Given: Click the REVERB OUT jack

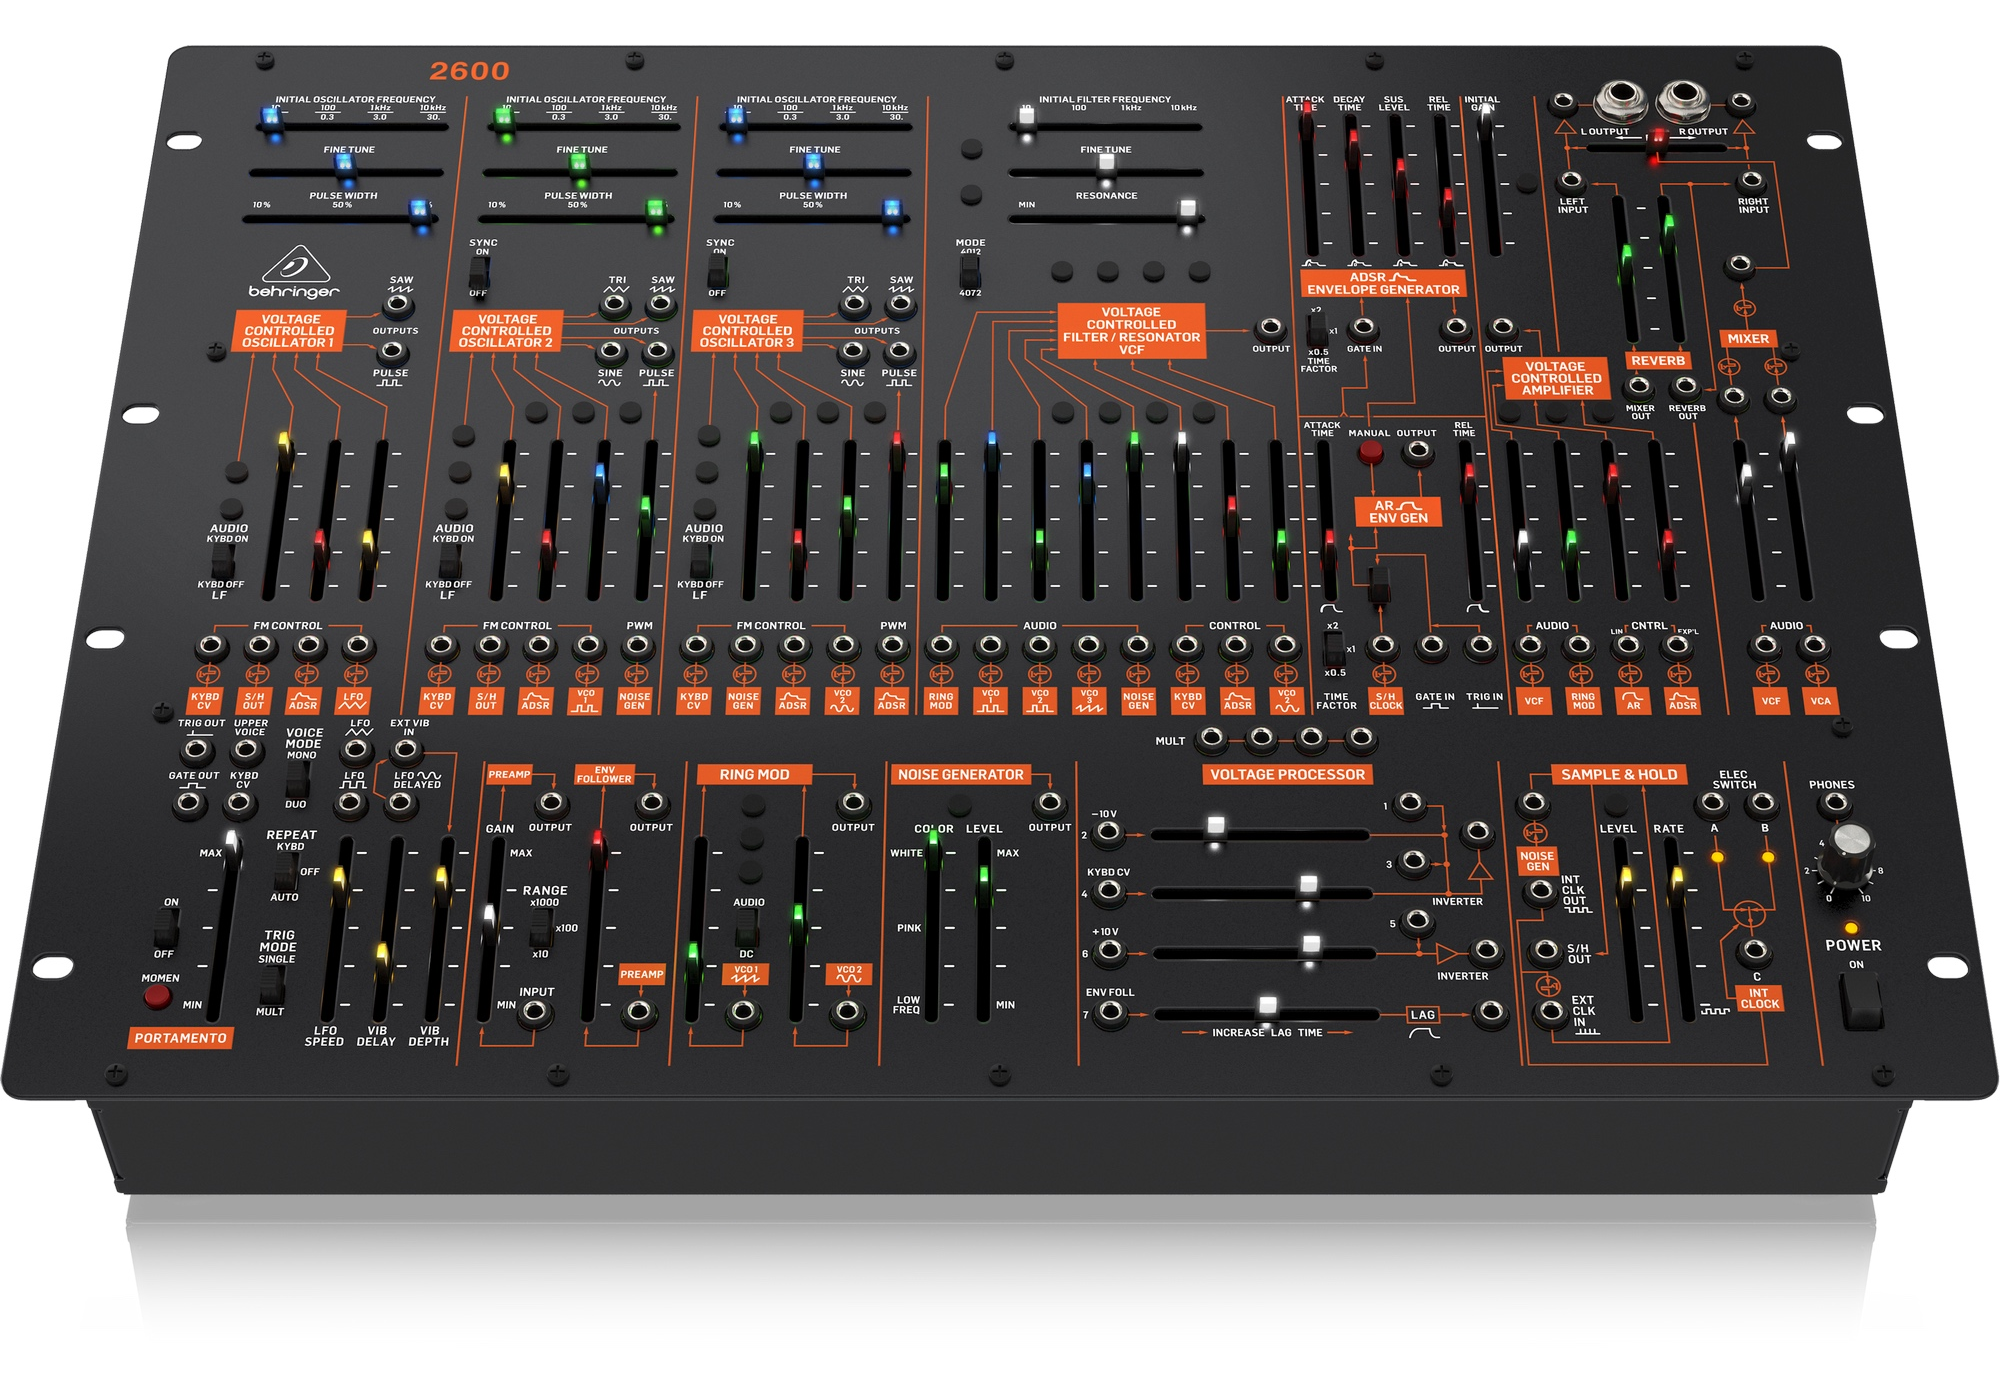Looking at the screenshot, I should pos(1685,387).
